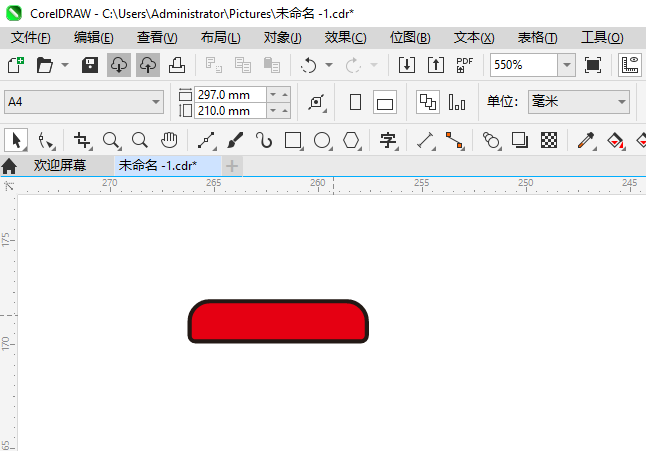Click the Import icon

[407, 65]
